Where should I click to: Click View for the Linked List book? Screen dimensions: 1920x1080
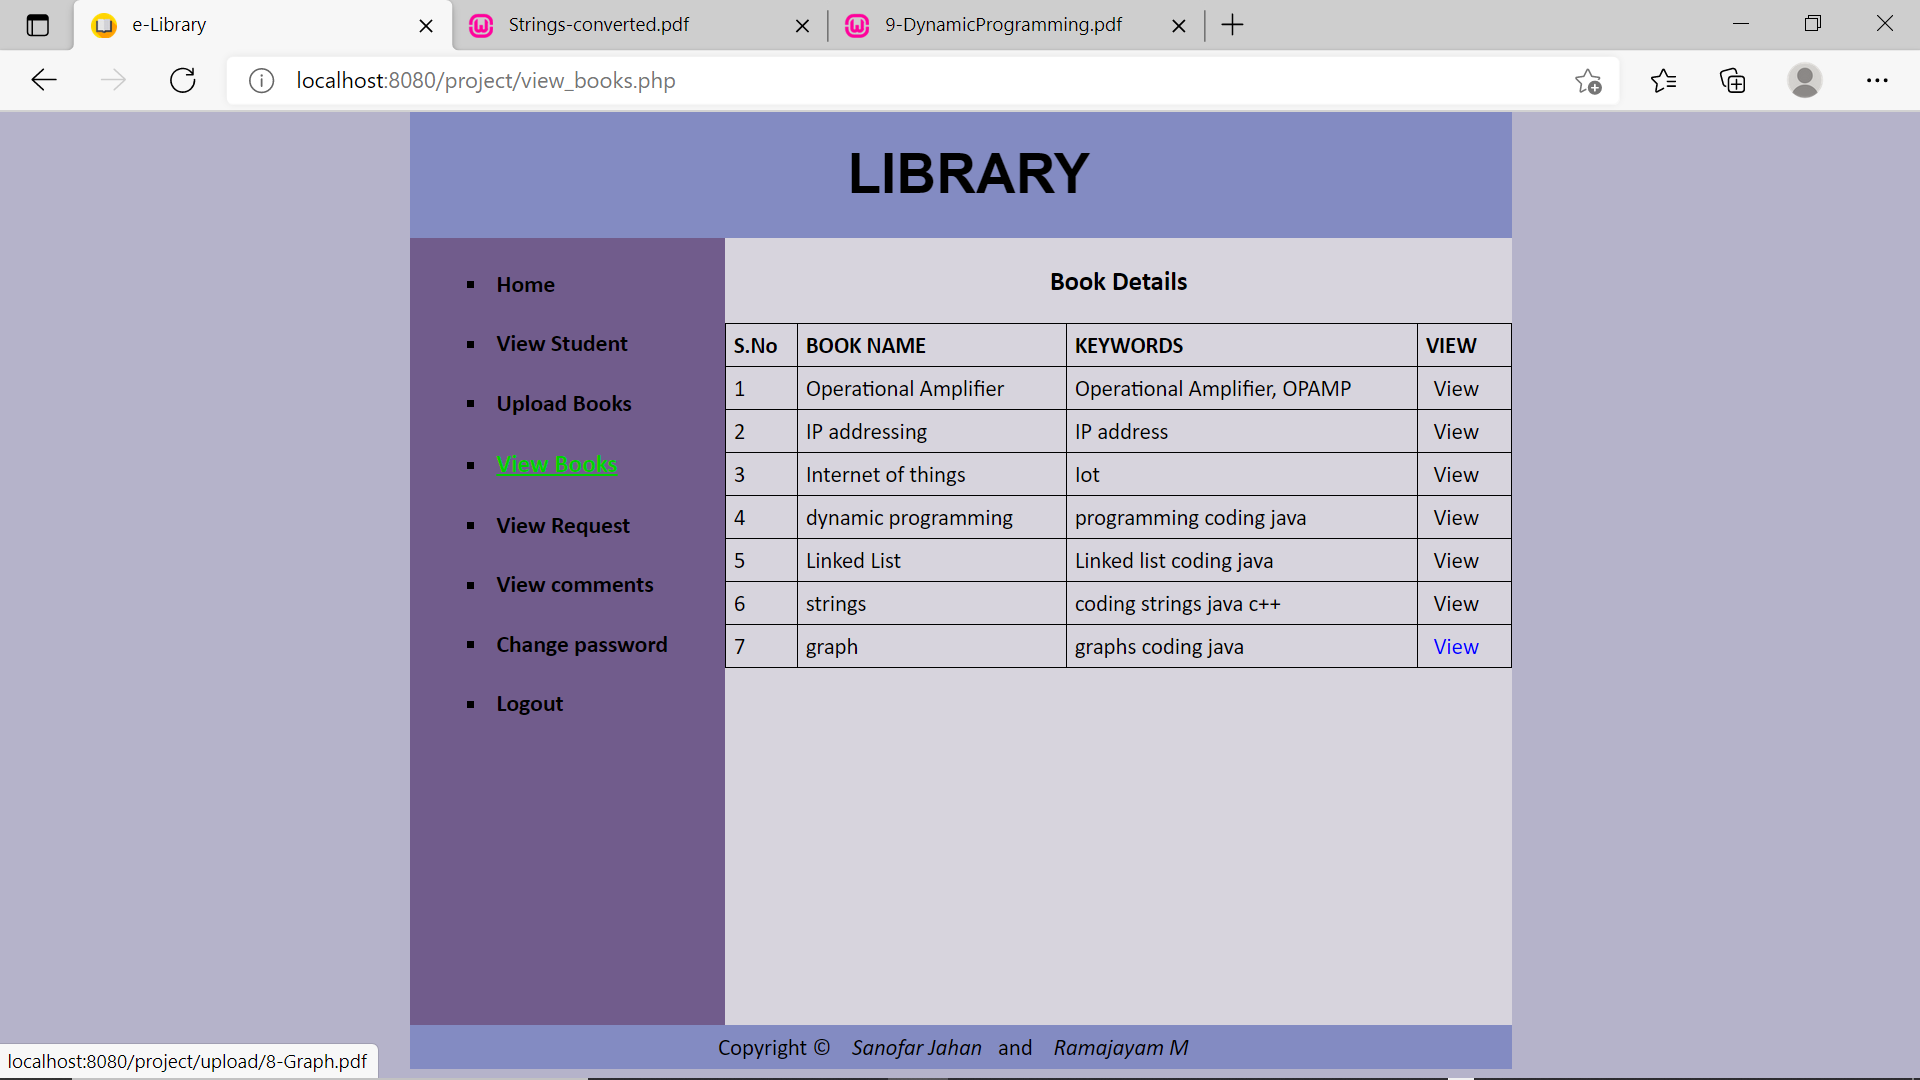click(1455, 560)
